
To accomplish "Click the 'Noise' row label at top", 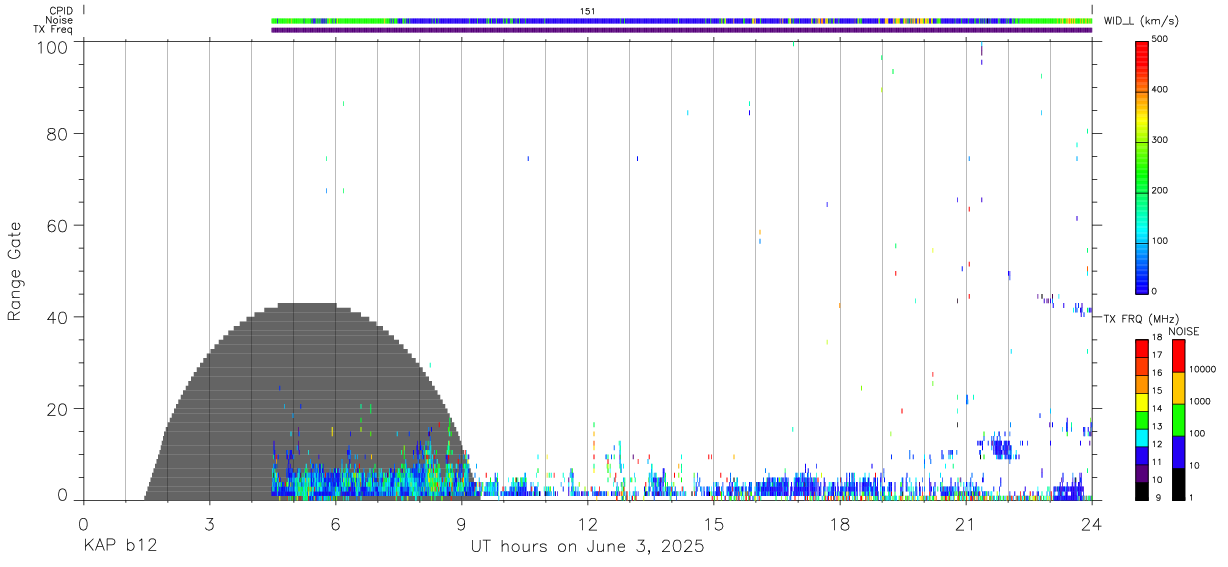I will (x=59, y=20).
